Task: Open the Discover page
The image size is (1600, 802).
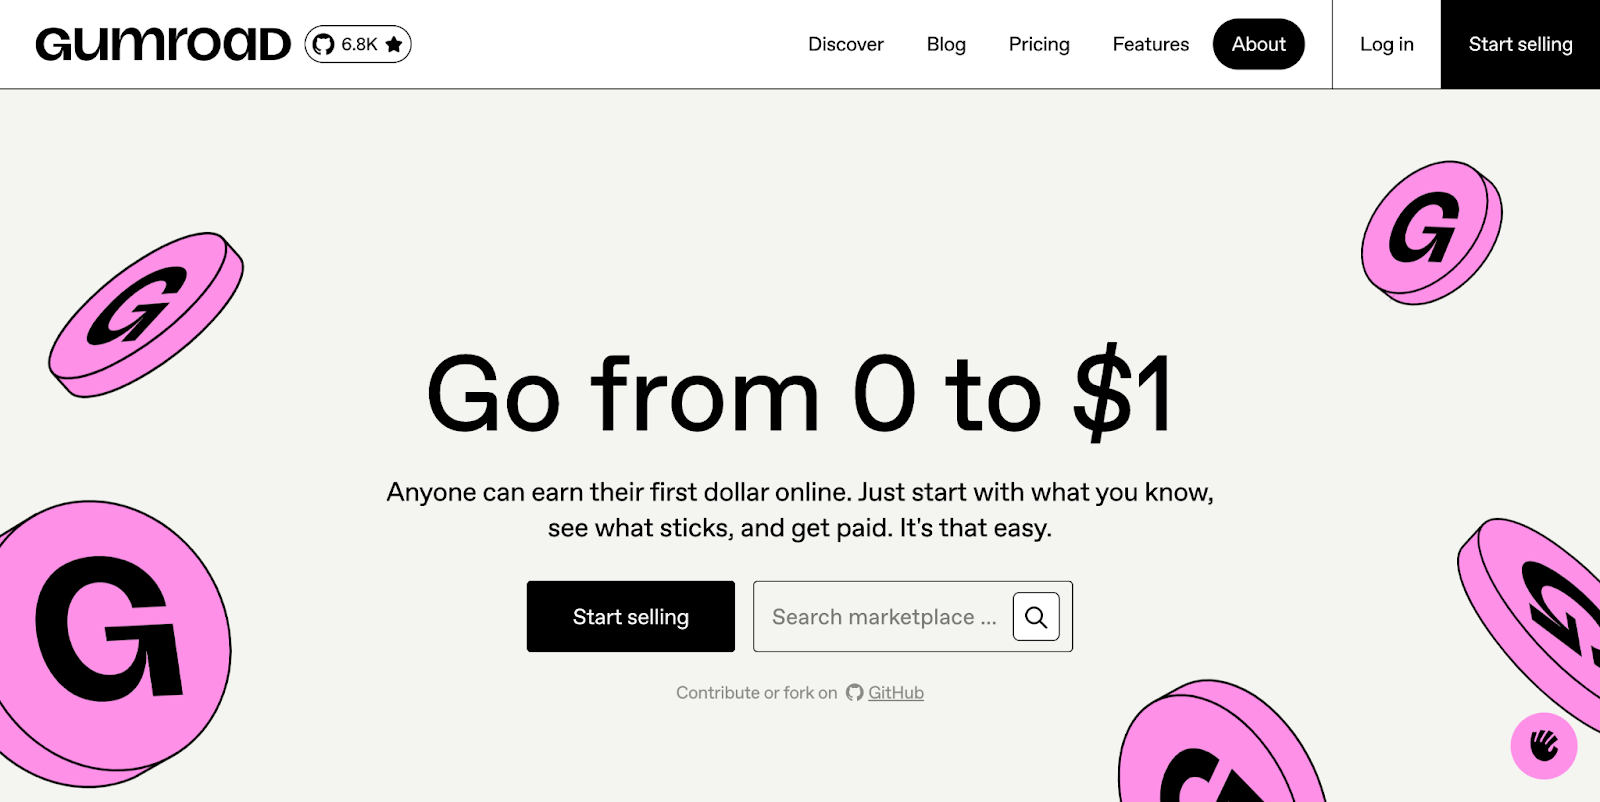Action: click(845, 44)
